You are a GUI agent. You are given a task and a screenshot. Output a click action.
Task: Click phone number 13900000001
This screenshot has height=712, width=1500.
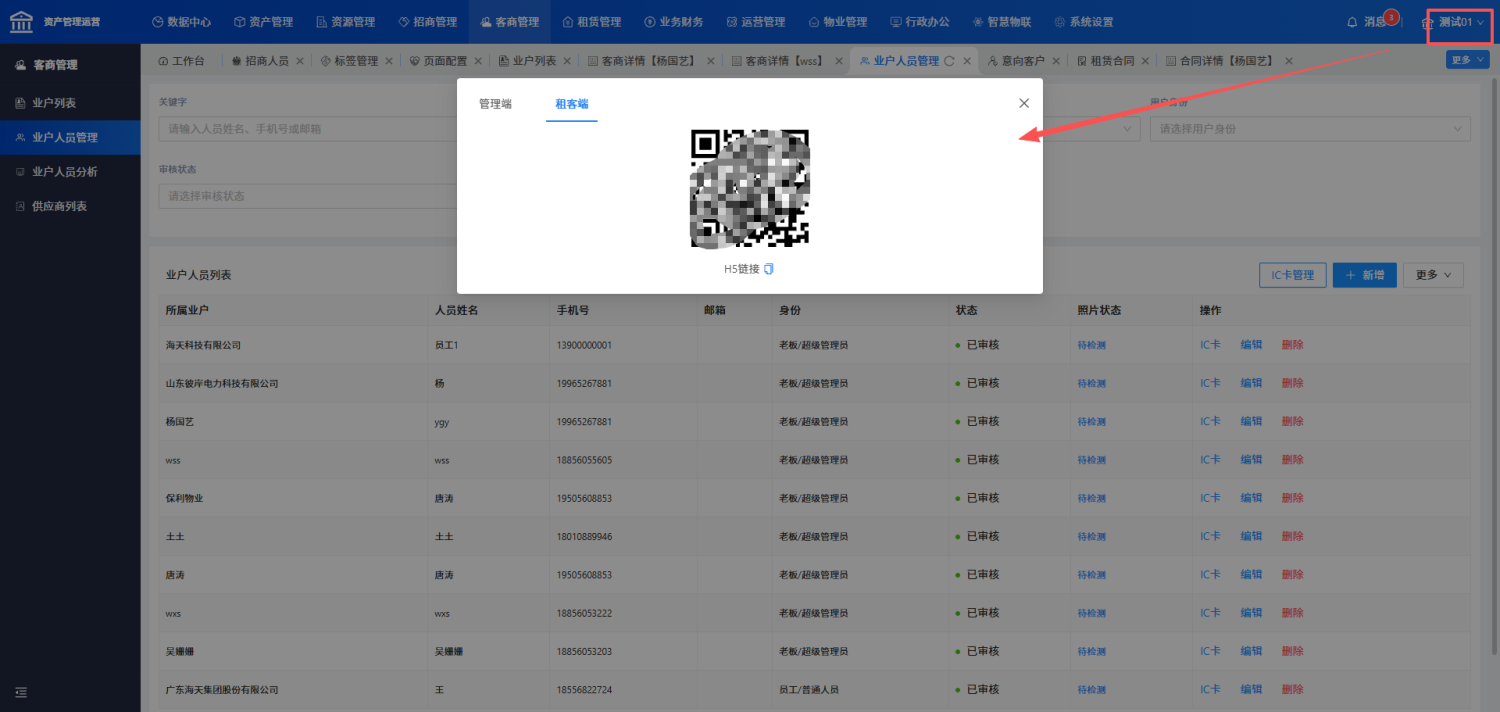(584, 345)
